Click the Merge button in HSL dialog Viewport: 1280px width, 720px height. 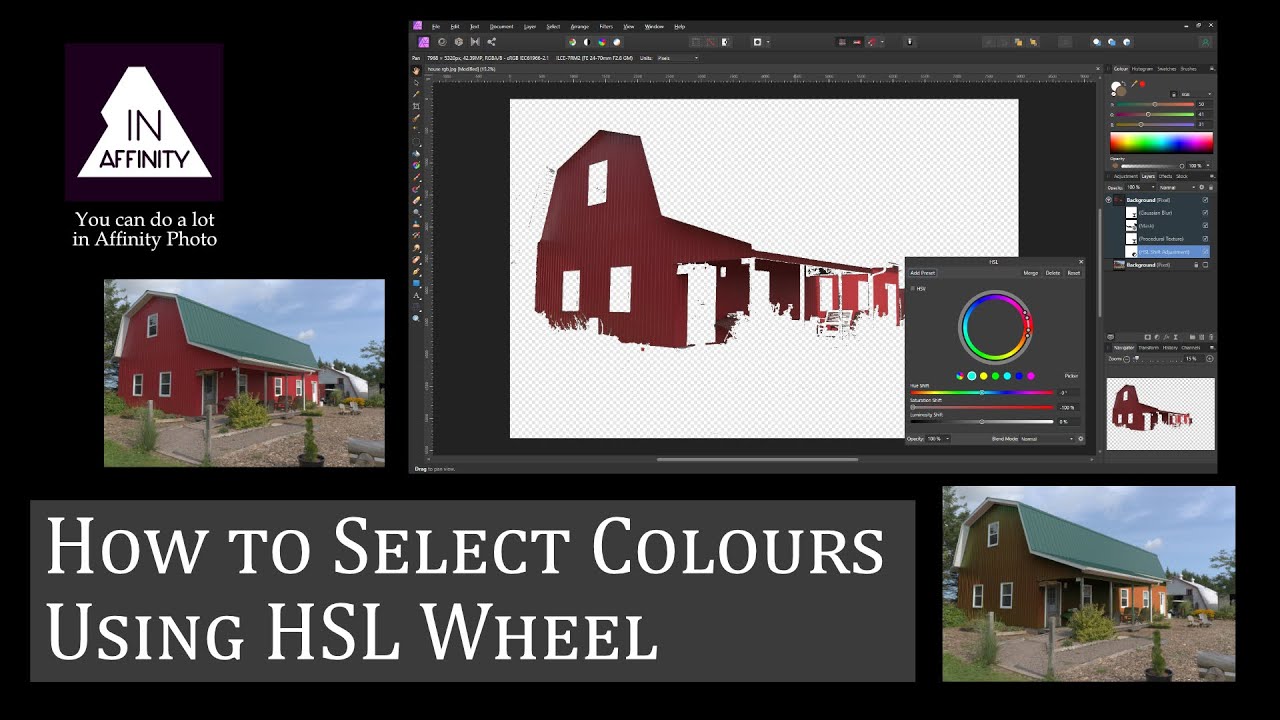click(1031, 273)
